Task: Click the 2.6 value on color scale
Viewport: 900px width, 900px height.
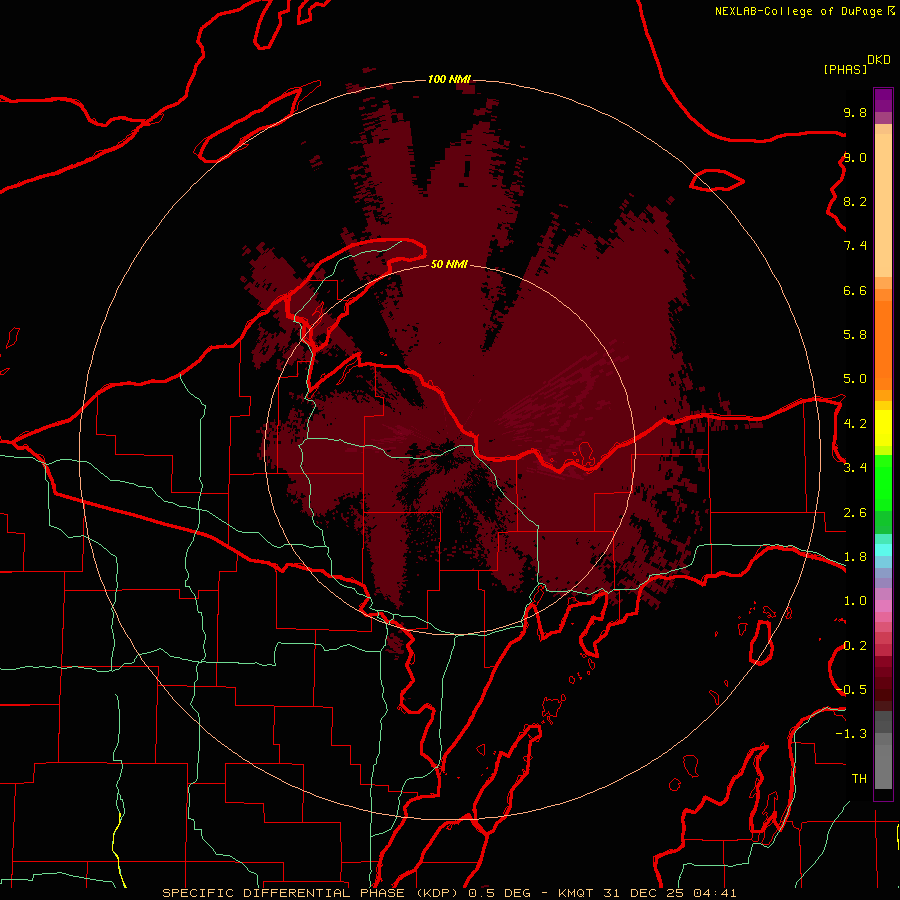Action: click(855, 513)
